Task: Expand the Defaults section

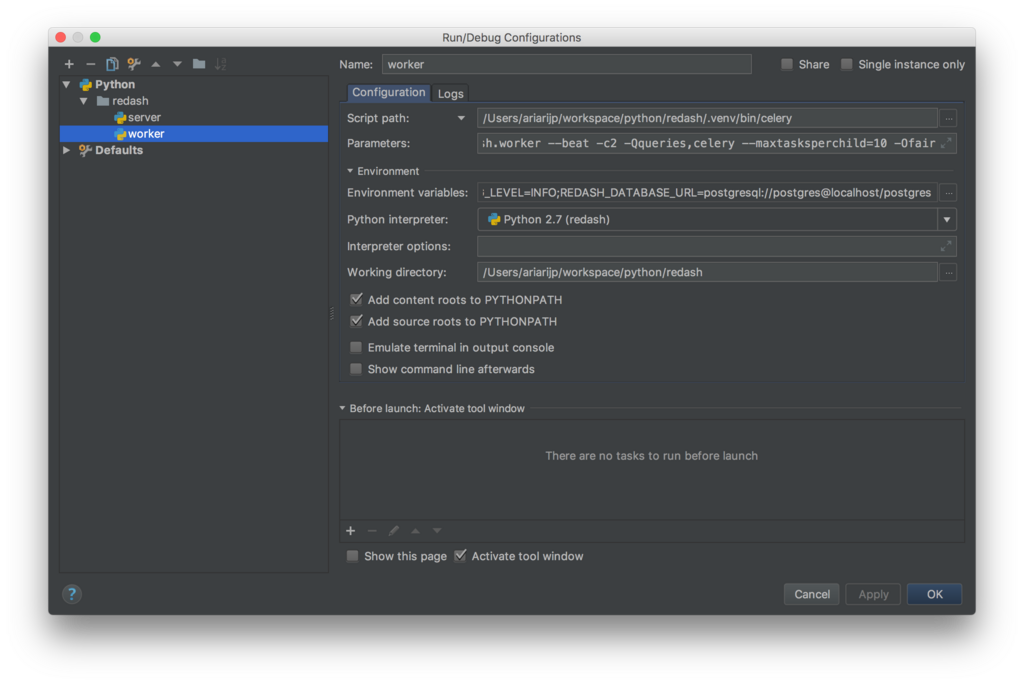Action: (x=65, y=150)
